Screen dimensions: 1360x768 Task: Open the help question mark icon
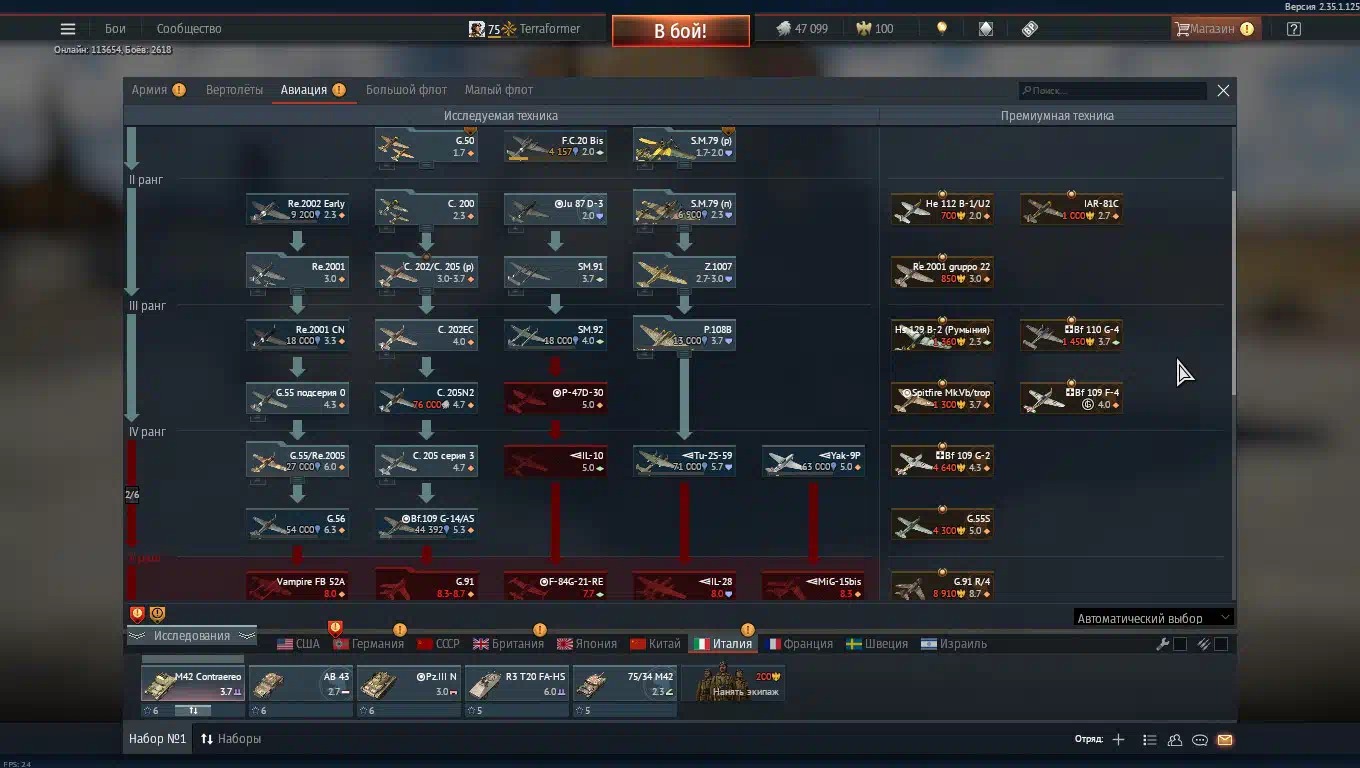click(1294, 29)
